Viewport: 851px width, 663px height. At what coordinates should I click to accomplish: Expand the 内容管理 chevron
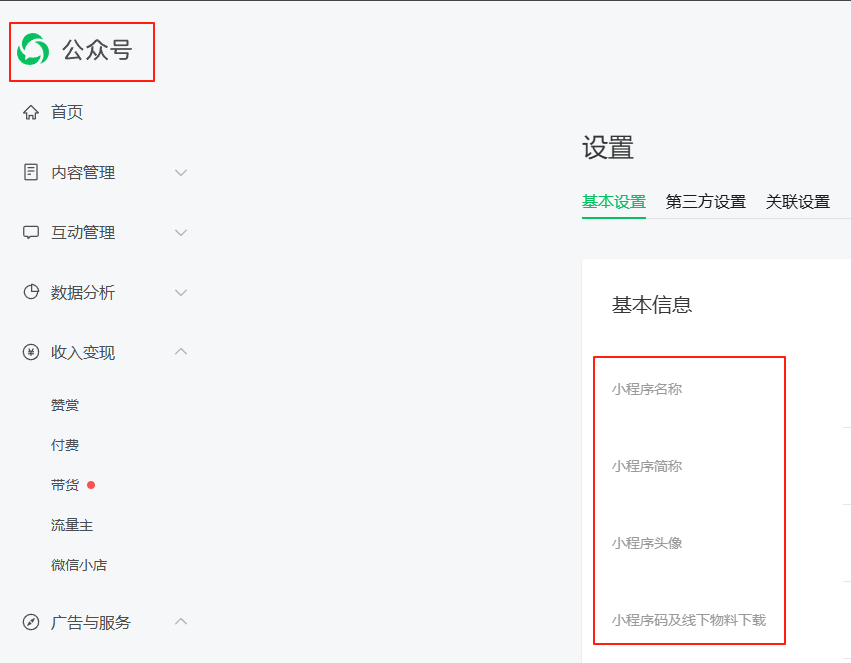tap(181, 173)
